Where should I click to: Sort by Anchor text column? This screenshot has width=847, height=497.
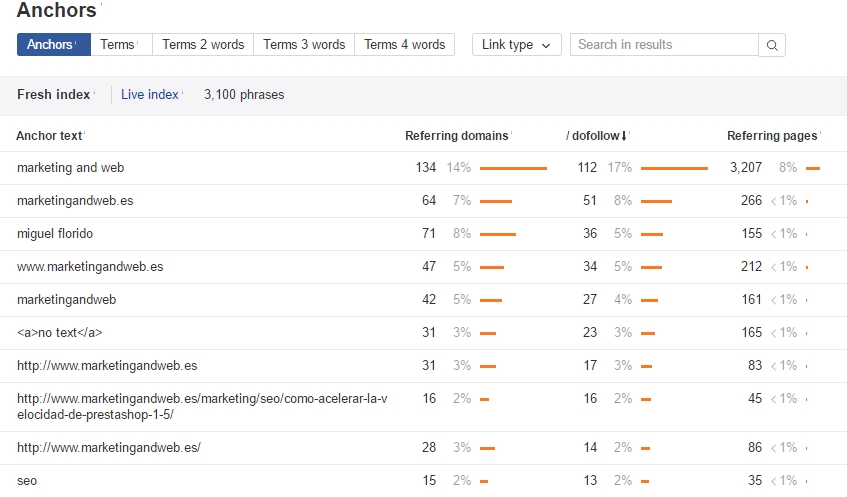pyautogui.click(x=49, y=136)
